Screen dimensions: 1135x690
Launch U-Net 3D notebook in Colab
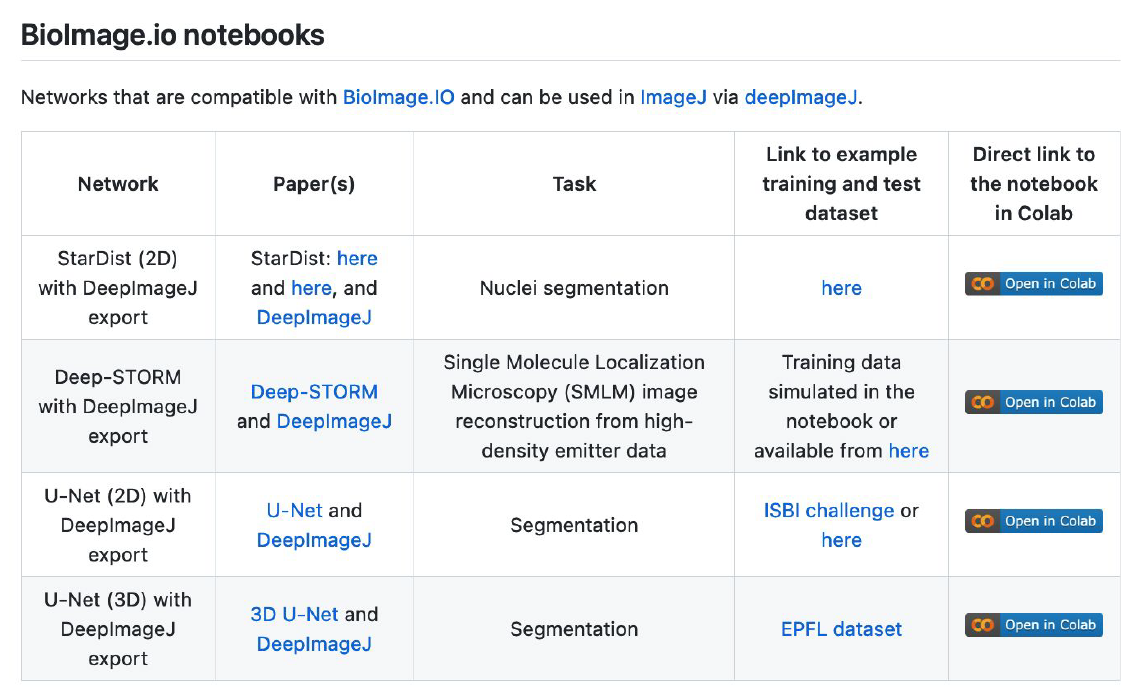click(1033, 625)
